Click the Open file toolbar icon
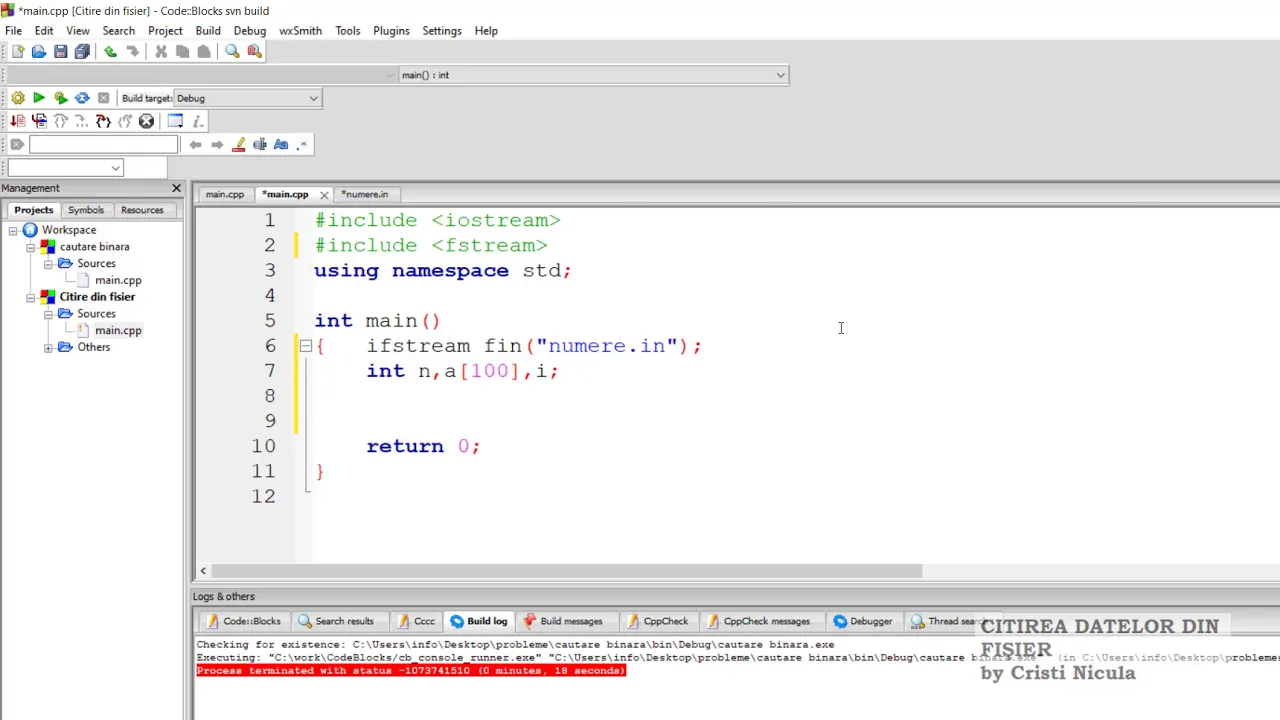The image size is (1280, 720). 39,52
